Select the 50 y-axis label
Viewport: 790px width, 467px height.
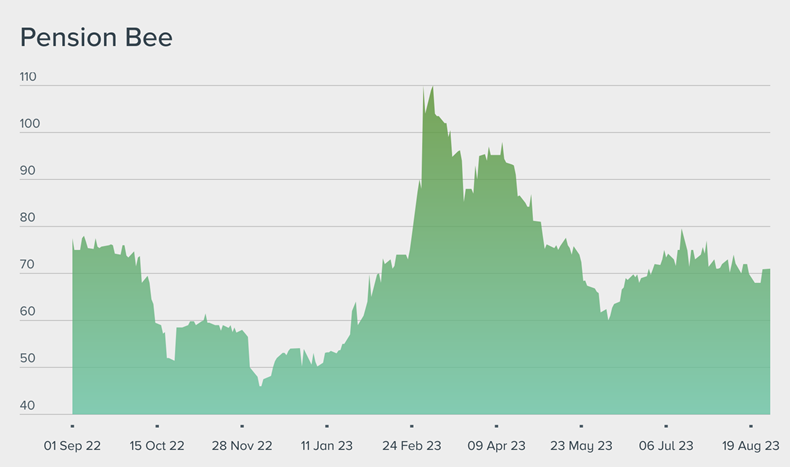pos(28,359)
